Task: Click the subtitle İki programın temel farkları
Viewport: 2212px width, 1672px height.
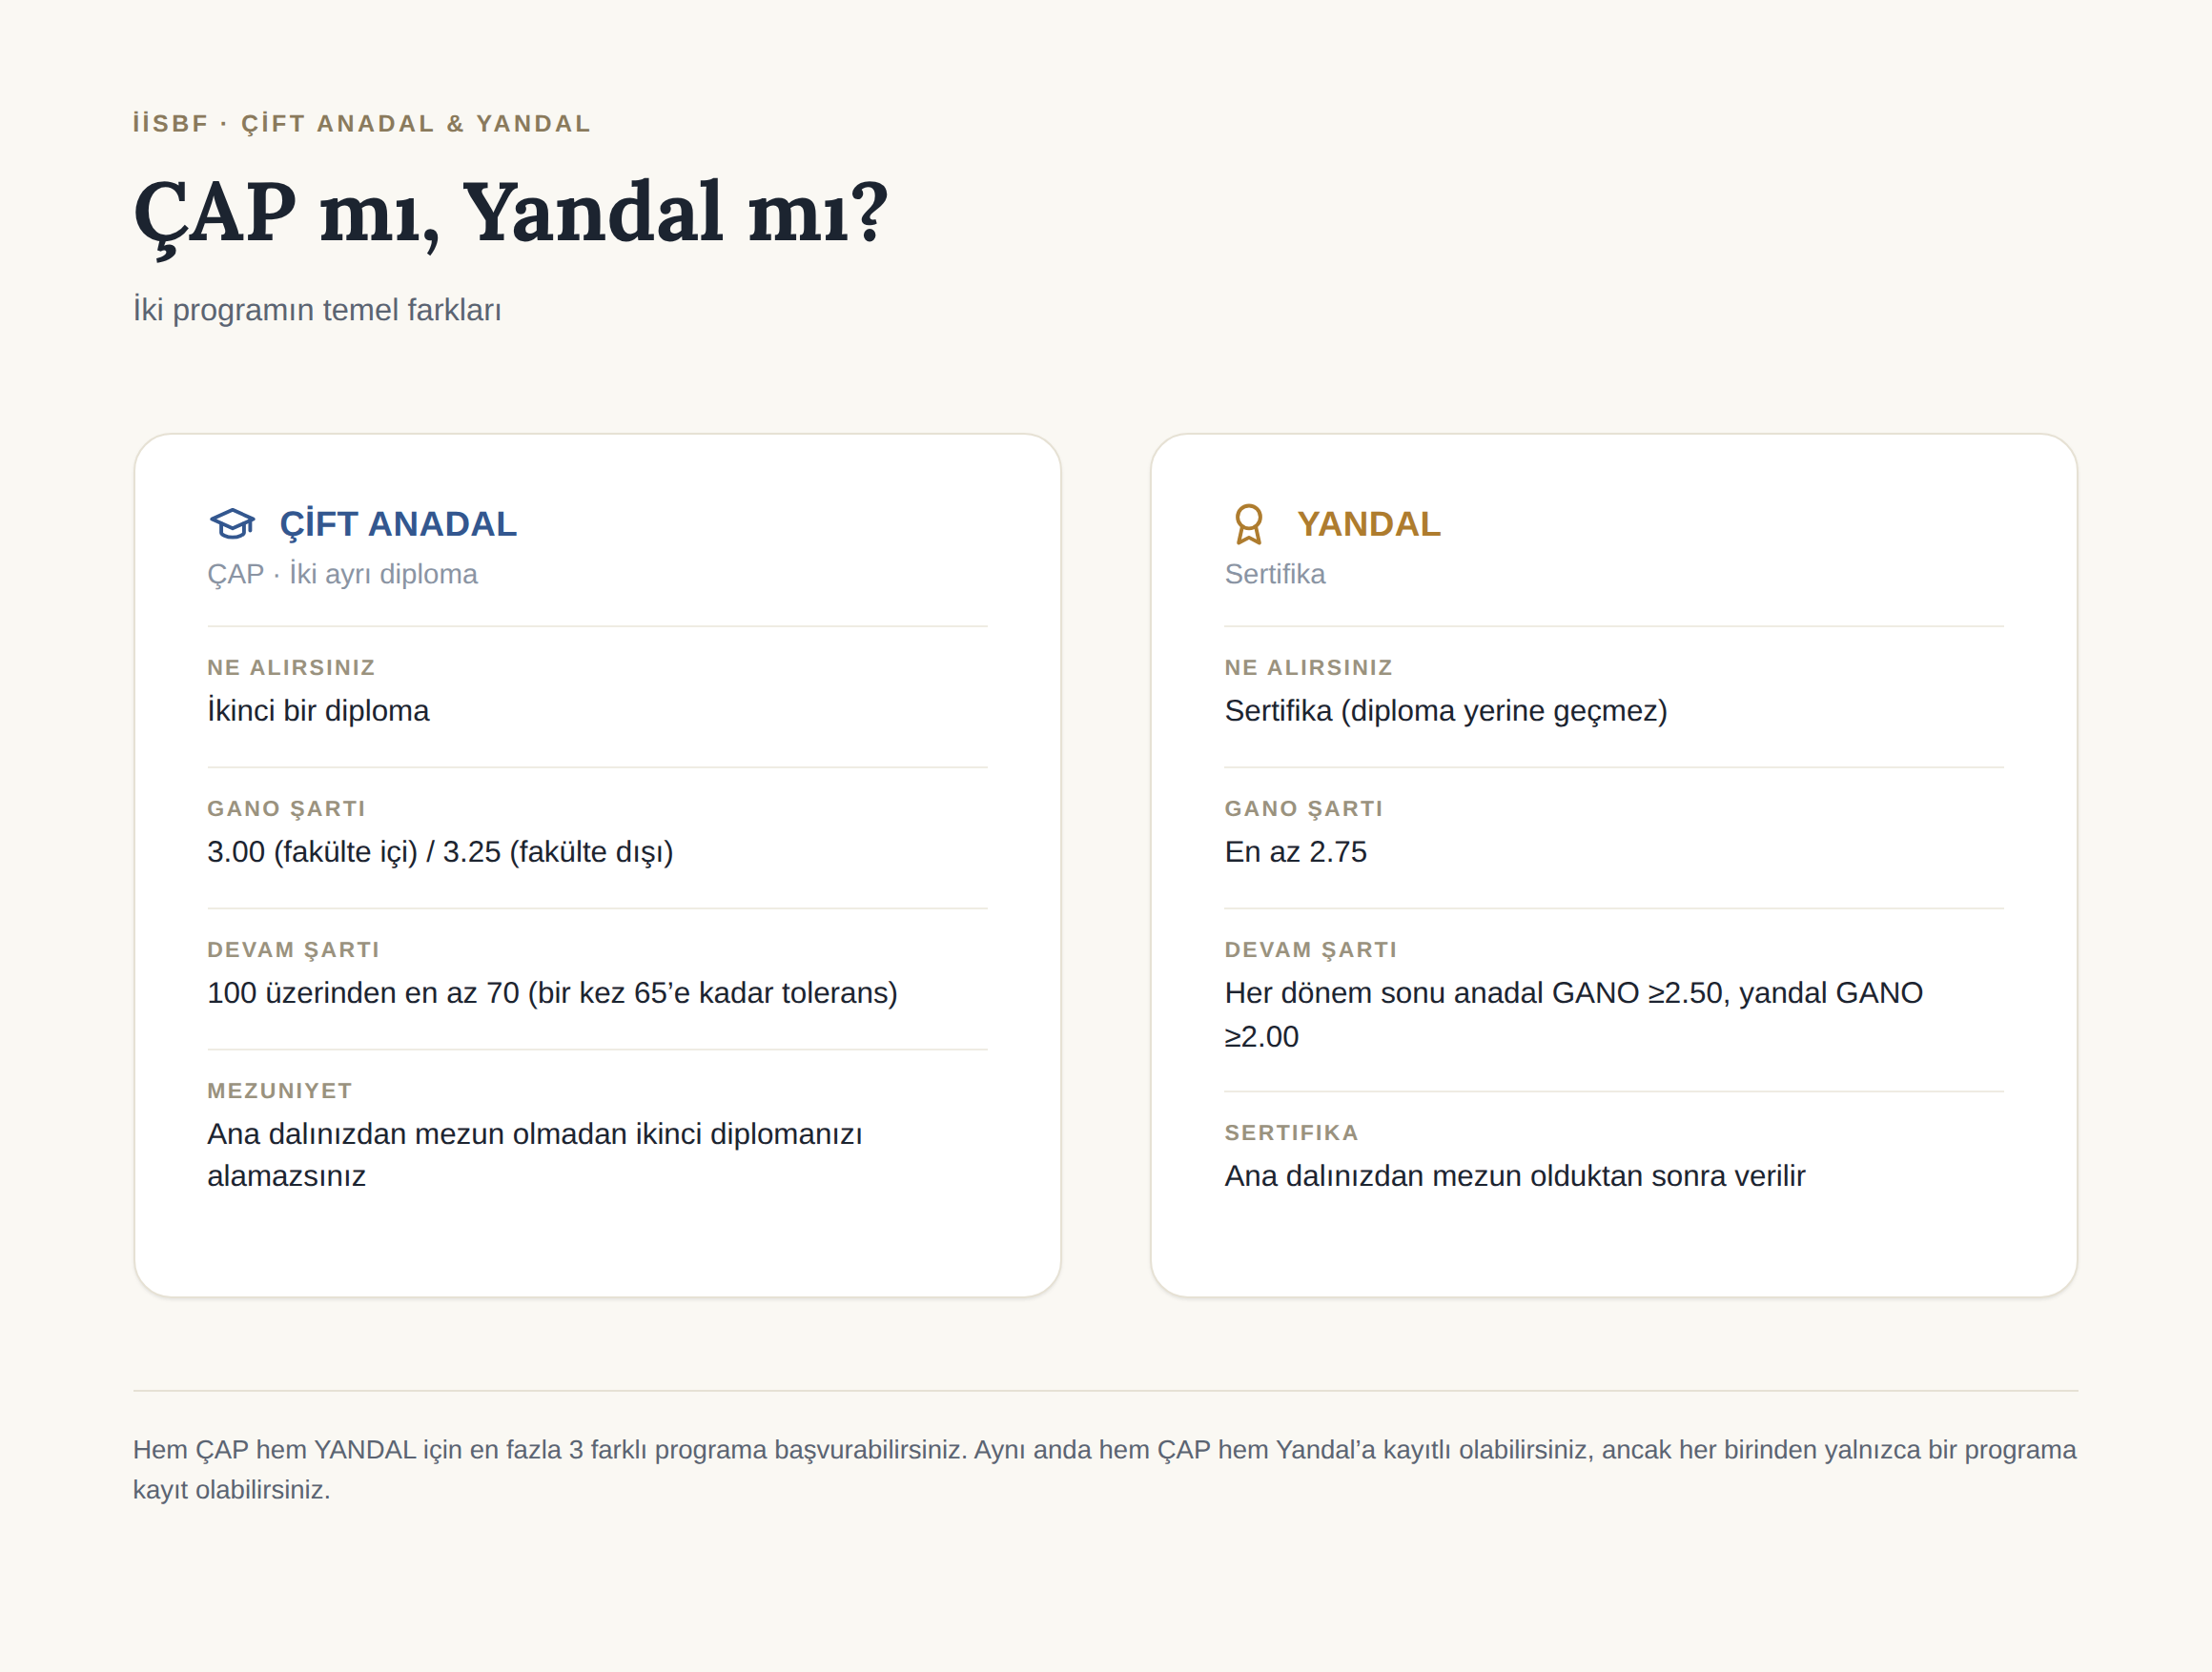Action: (317, 310)
